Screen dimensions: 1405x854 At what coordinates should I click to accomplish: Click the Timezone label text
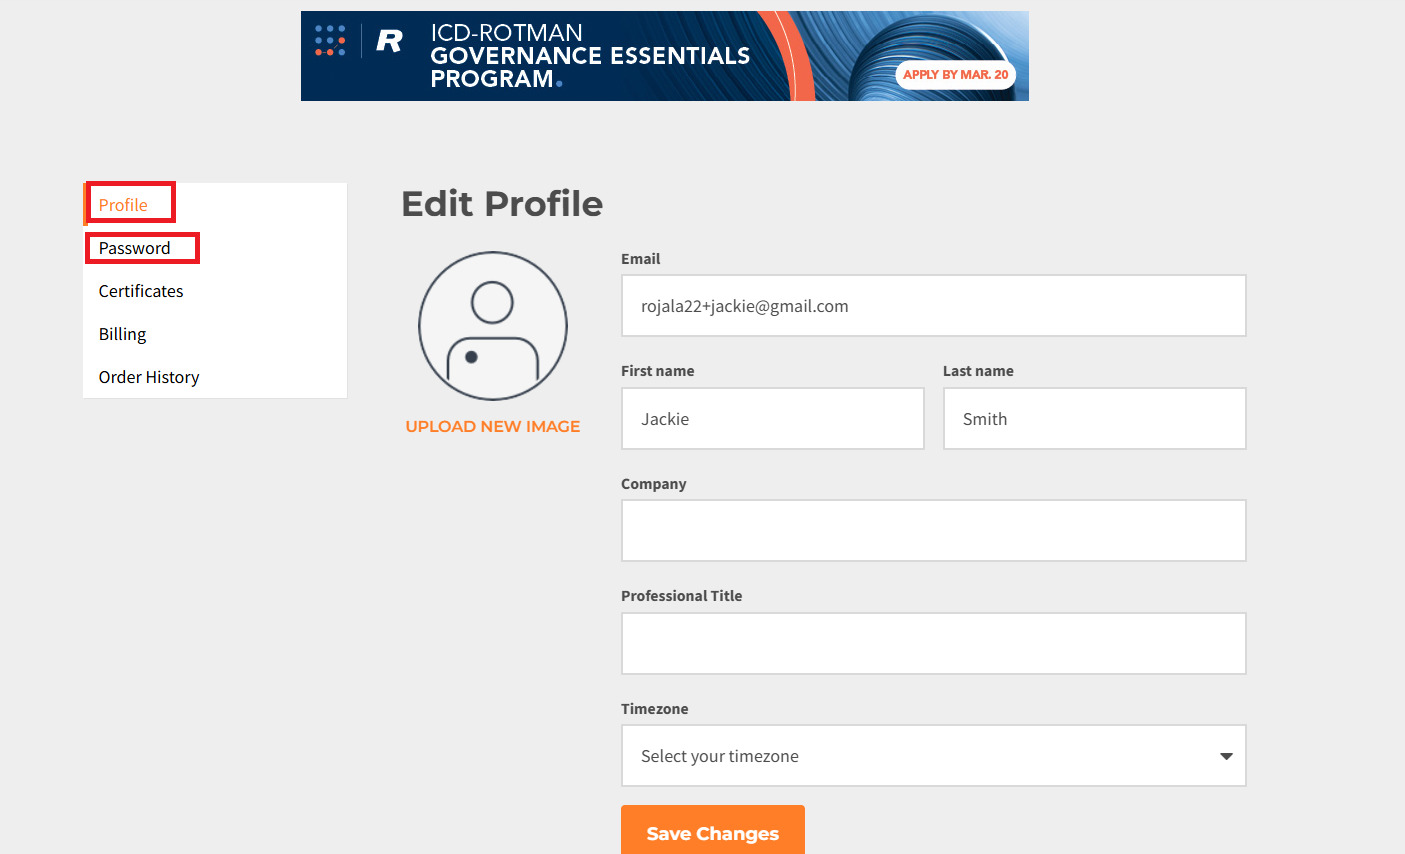click(655, 709)
